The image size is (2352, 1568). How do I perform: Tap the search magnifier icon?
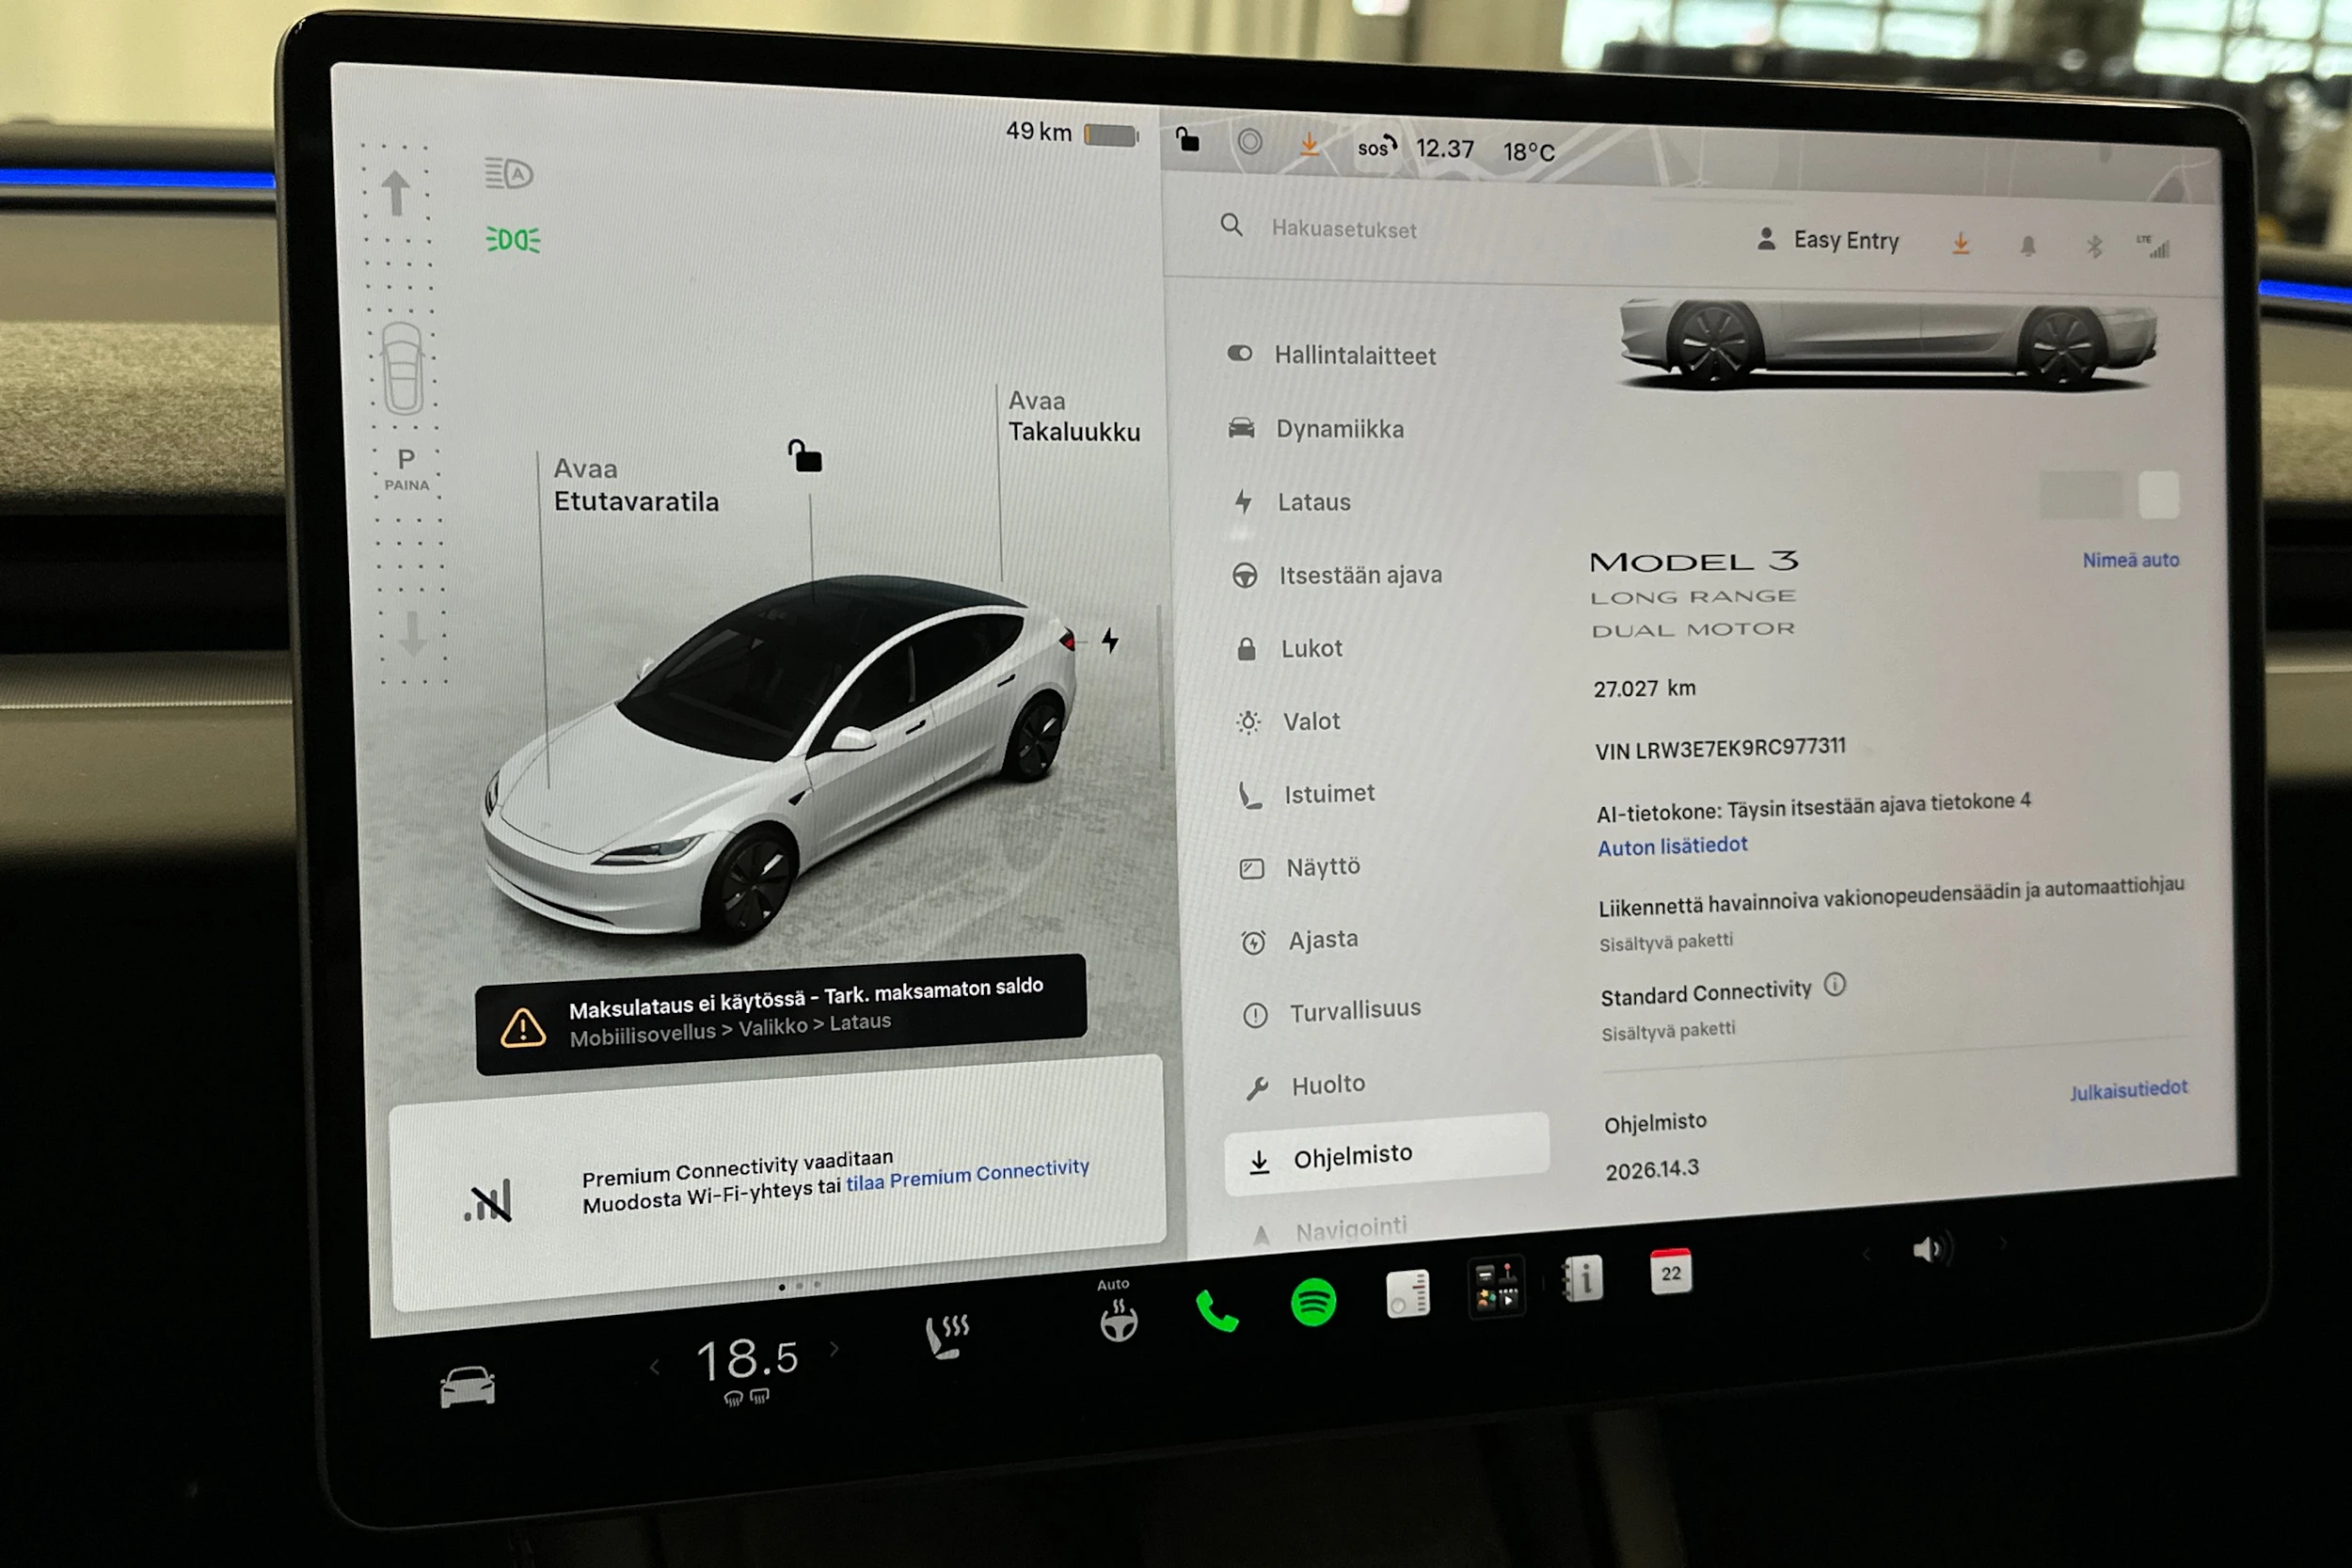click(x=1231, y=225)
